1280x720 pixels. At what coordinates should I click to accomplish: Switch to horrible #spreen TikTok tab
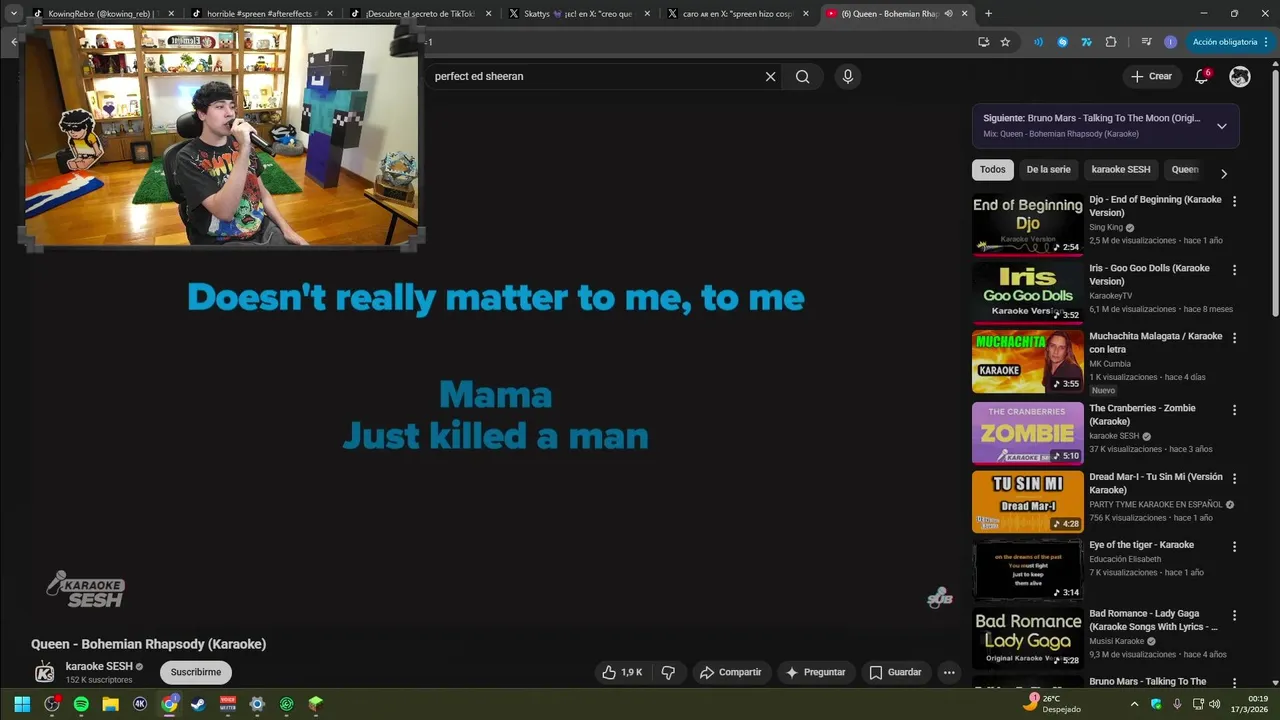(x=260, y=14)
